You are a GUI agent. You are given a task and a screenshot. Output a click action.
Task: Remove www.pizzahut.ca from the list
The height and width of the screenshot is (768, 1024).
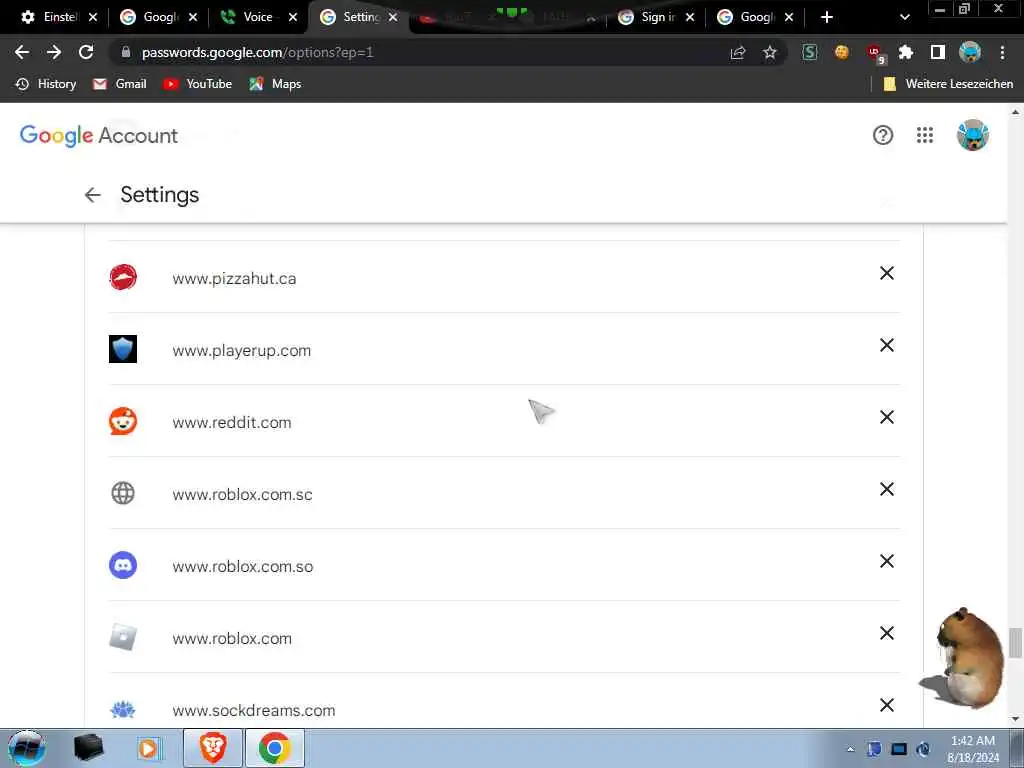coord(886,273)
